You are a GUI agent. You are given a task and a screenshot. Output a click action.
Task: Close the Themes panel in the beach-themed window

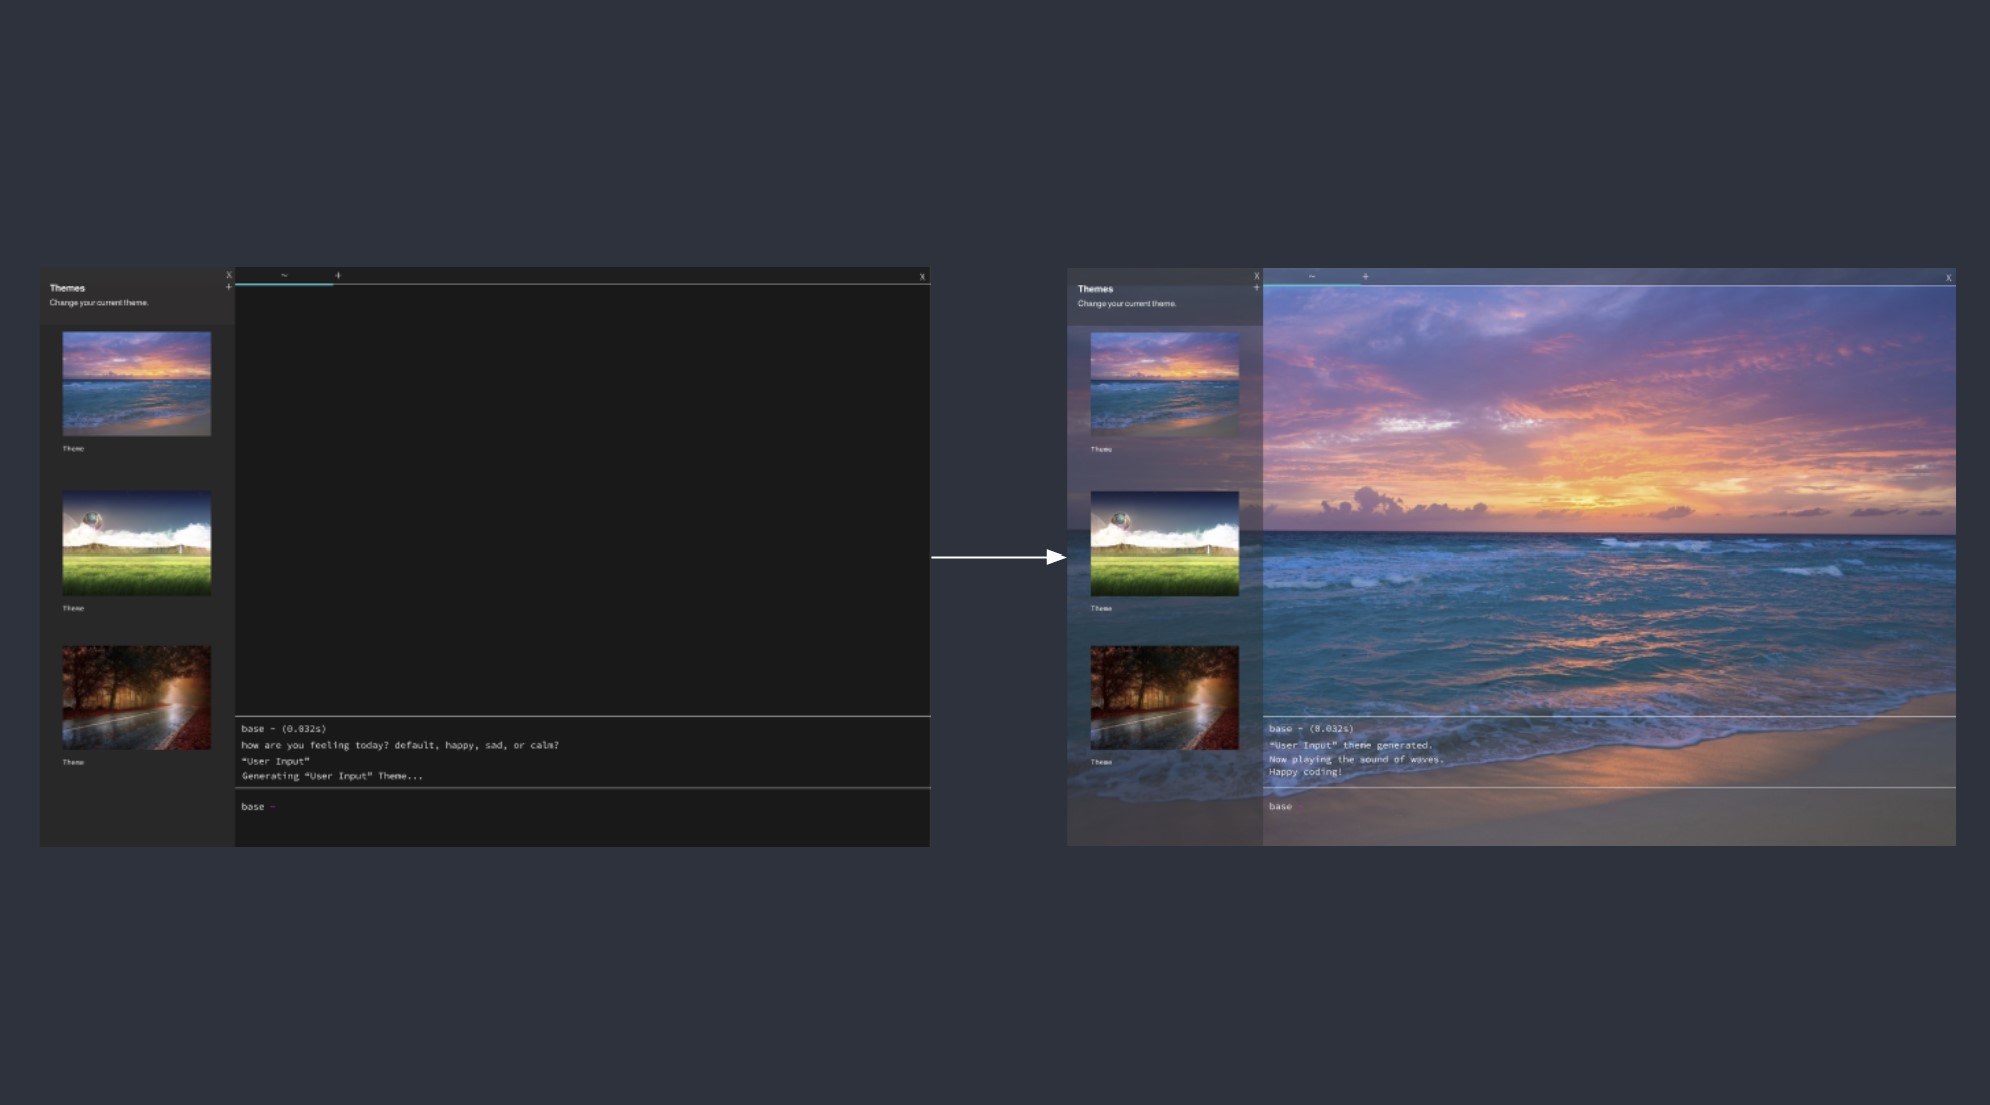[x=1257, y=276]
